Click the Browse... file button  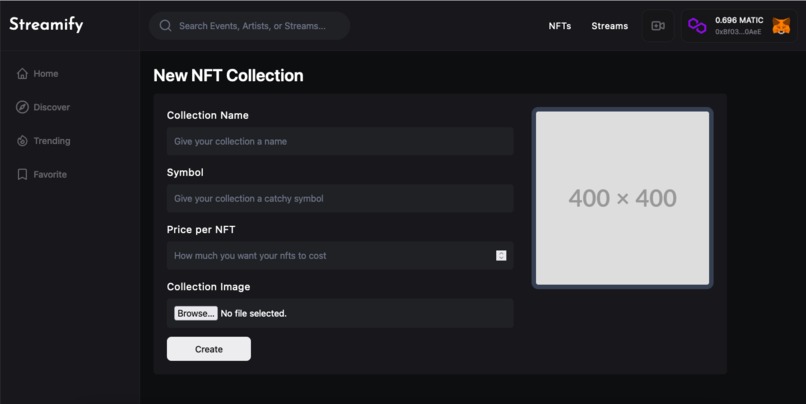pos(195,313)
